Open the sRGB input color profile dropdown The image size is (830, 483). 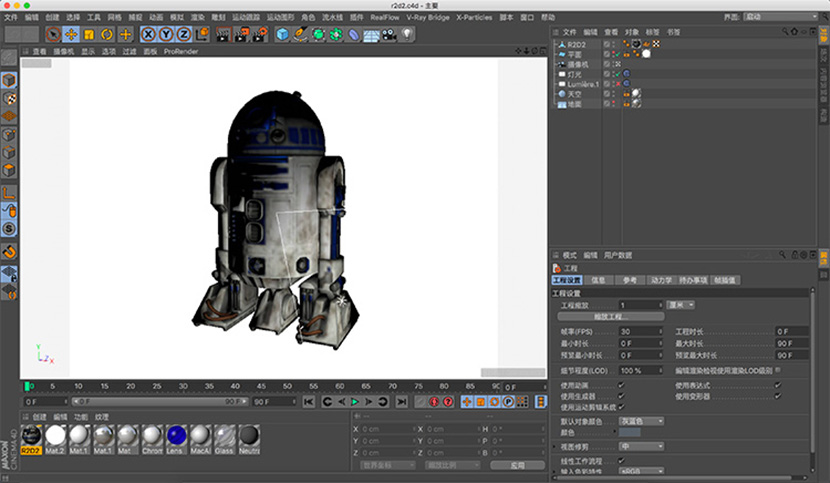641,470
